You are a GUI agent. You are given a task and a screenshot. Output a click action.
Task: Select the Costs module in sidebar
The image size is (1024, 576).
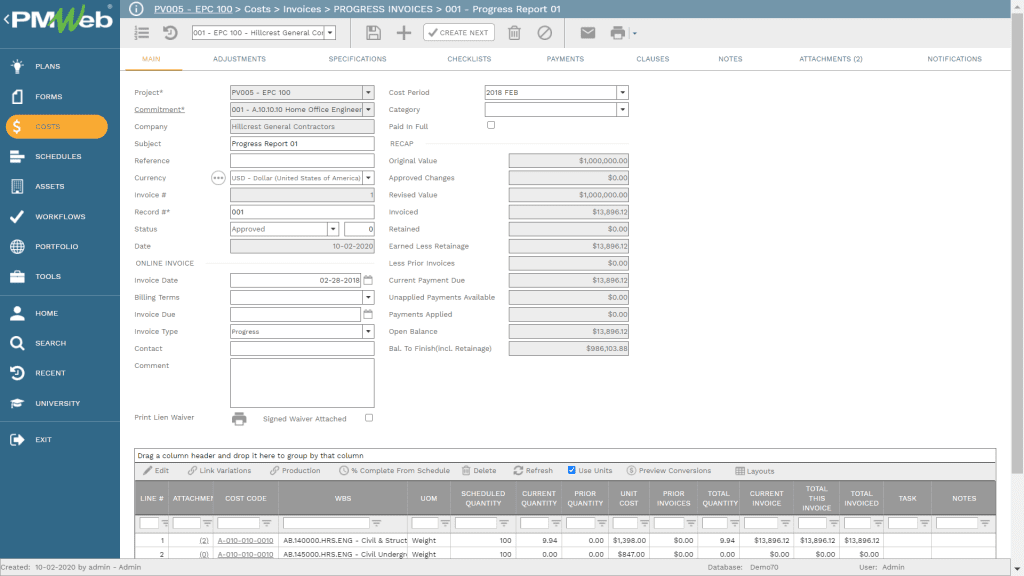[x=57, y=127]
